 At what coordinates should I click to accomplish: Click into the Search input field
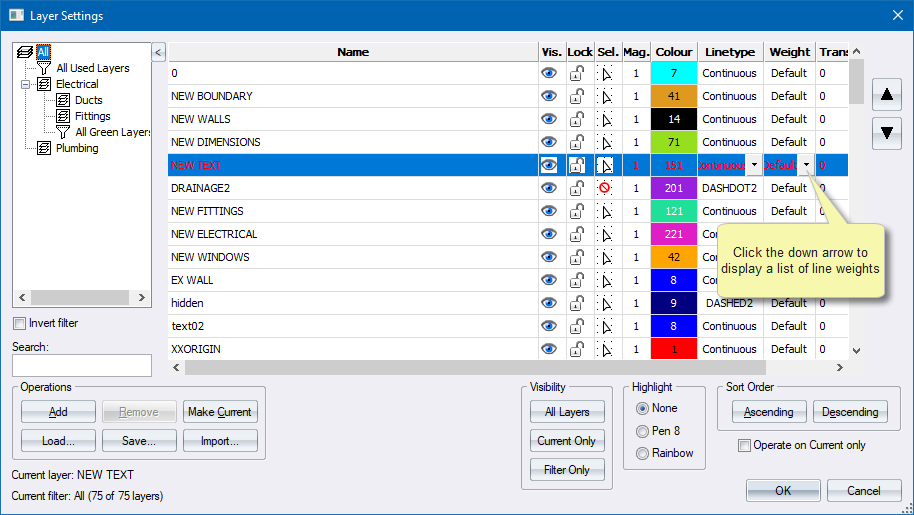point(82,366)
